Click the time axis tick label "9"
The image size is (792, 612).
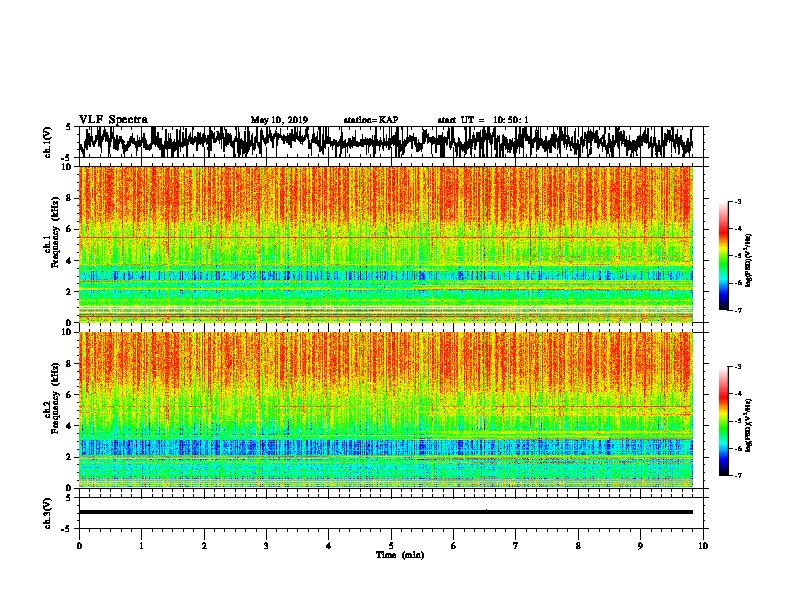tap(640, 546)
